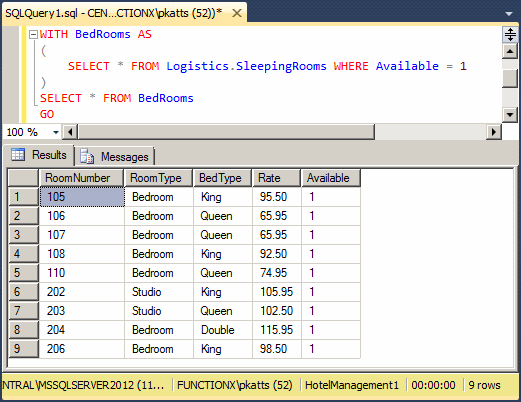
Task: Click the horizontal scrollbar left arrow
Action: [70, 132]
